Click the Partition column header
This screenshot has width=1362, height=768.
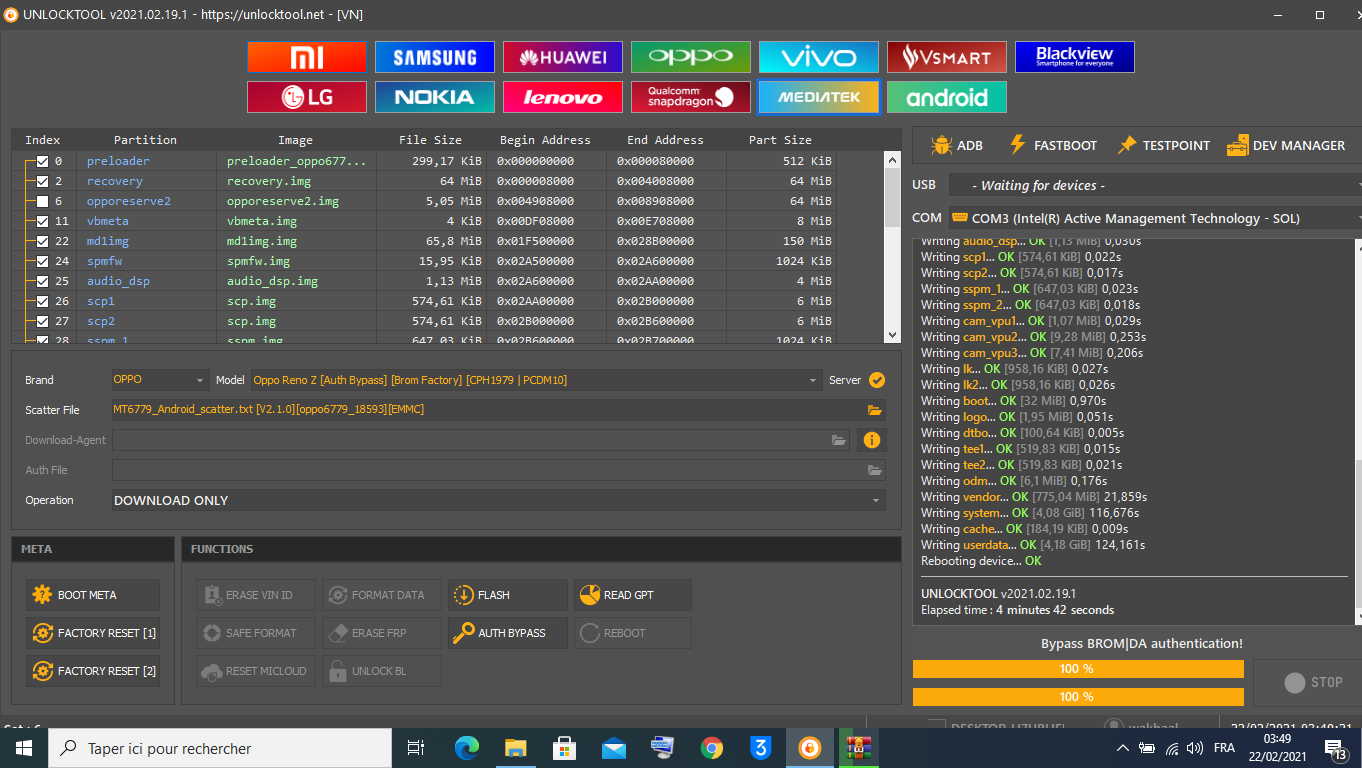[x=145, y=140]
